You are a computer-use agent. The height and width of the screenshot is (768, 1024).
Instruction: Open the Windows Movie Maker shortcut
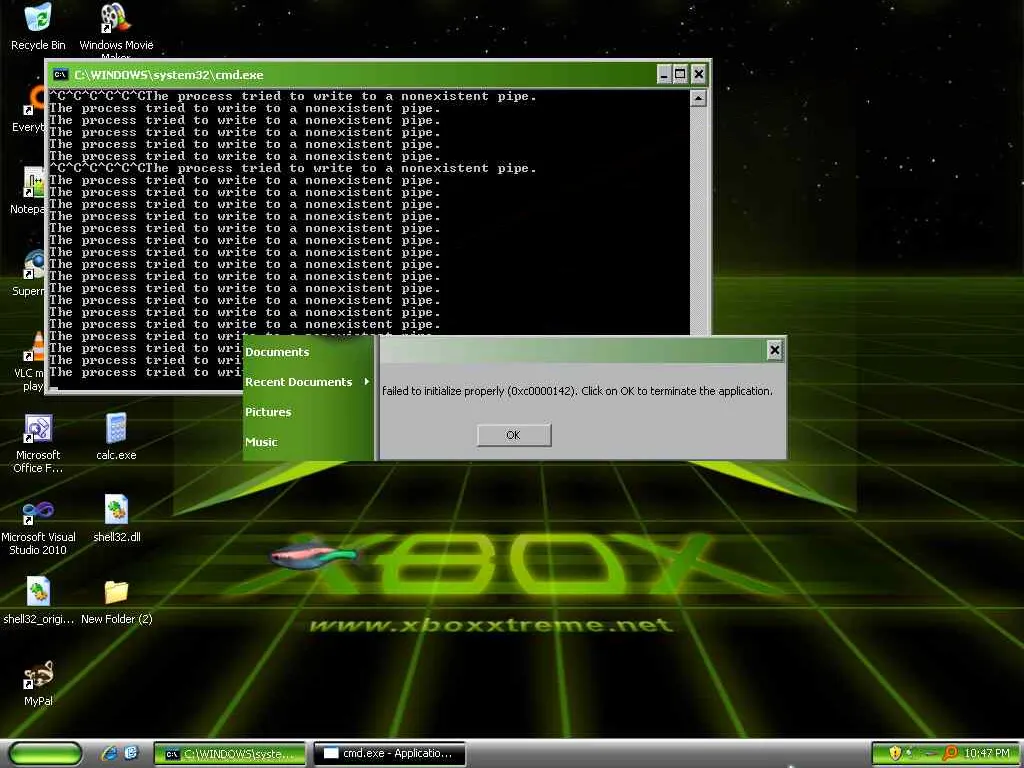pyautogui.click(x=116, y=29)
